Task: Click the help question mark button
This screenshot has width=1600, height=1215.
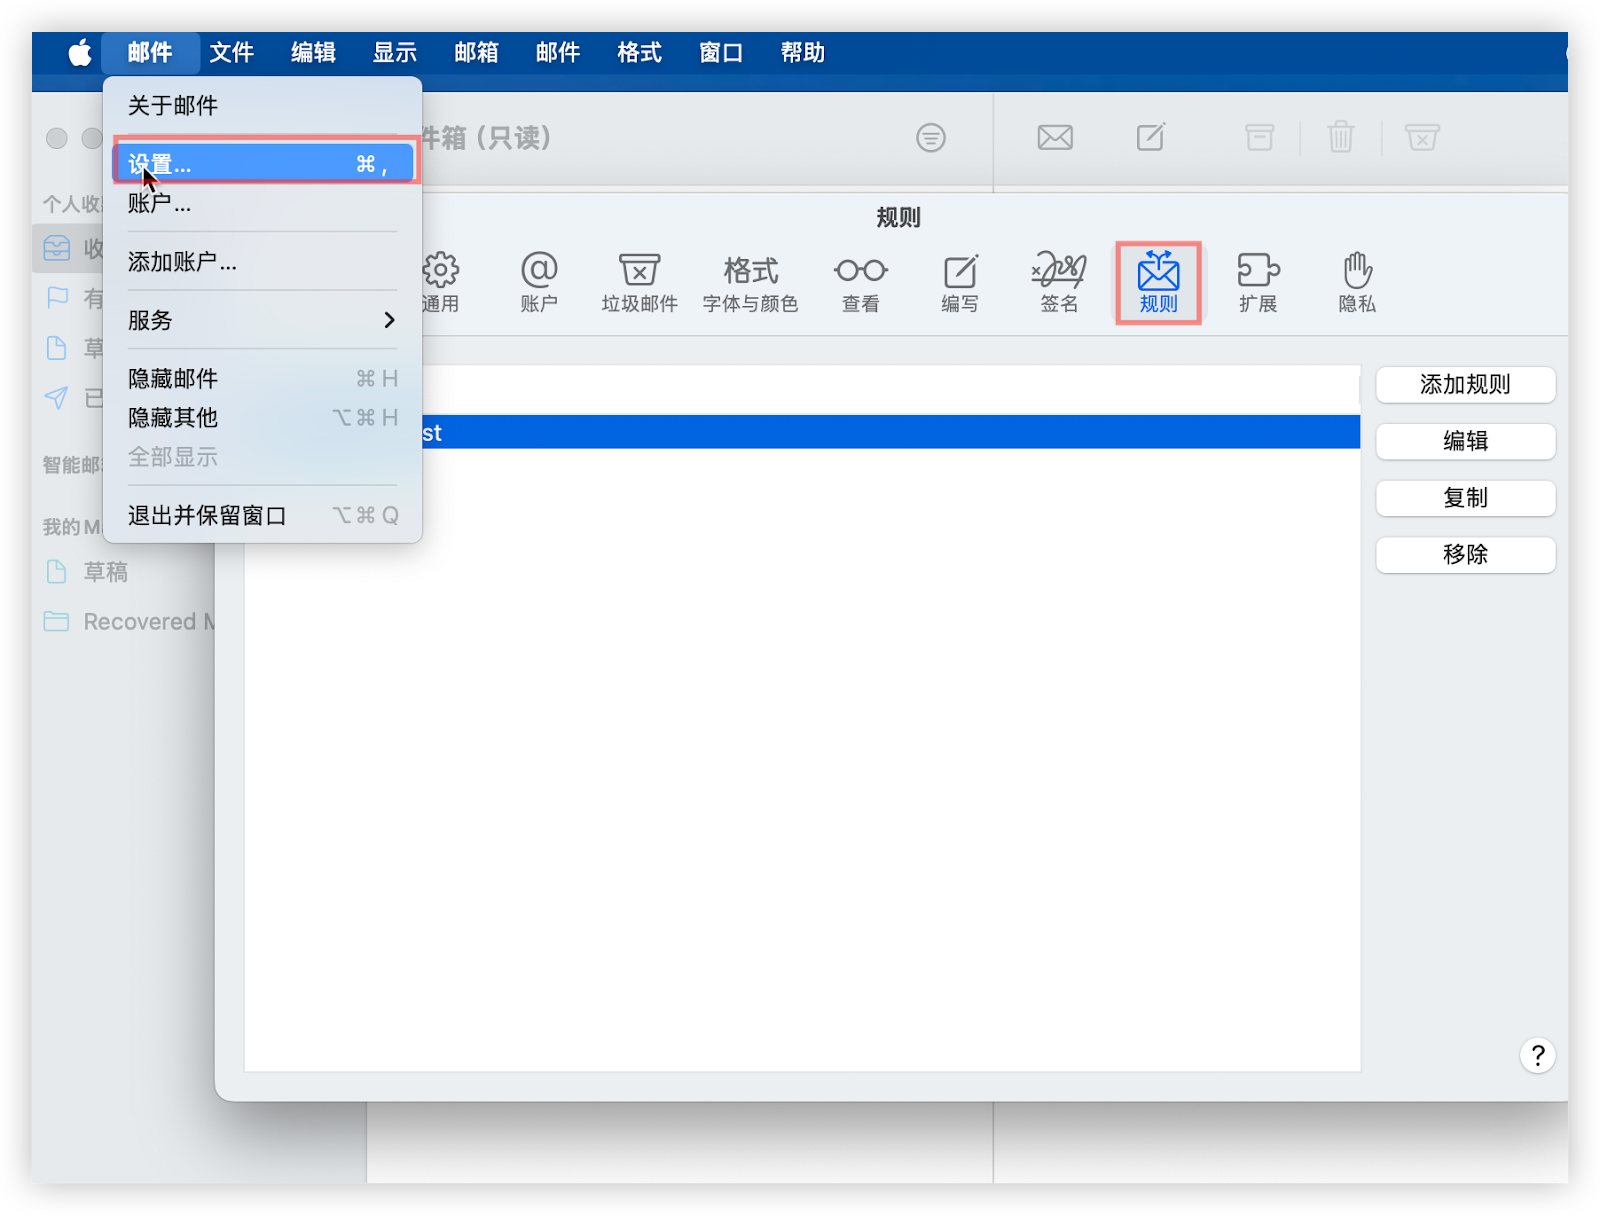Action: point(1537,1055)
